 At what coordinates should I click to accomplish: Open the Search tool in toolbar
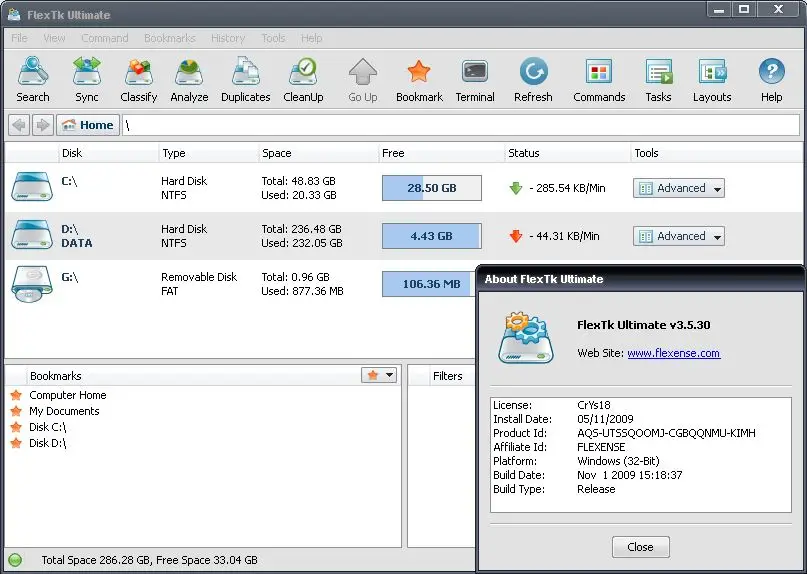pyautogui.click(x=33, y=80)
